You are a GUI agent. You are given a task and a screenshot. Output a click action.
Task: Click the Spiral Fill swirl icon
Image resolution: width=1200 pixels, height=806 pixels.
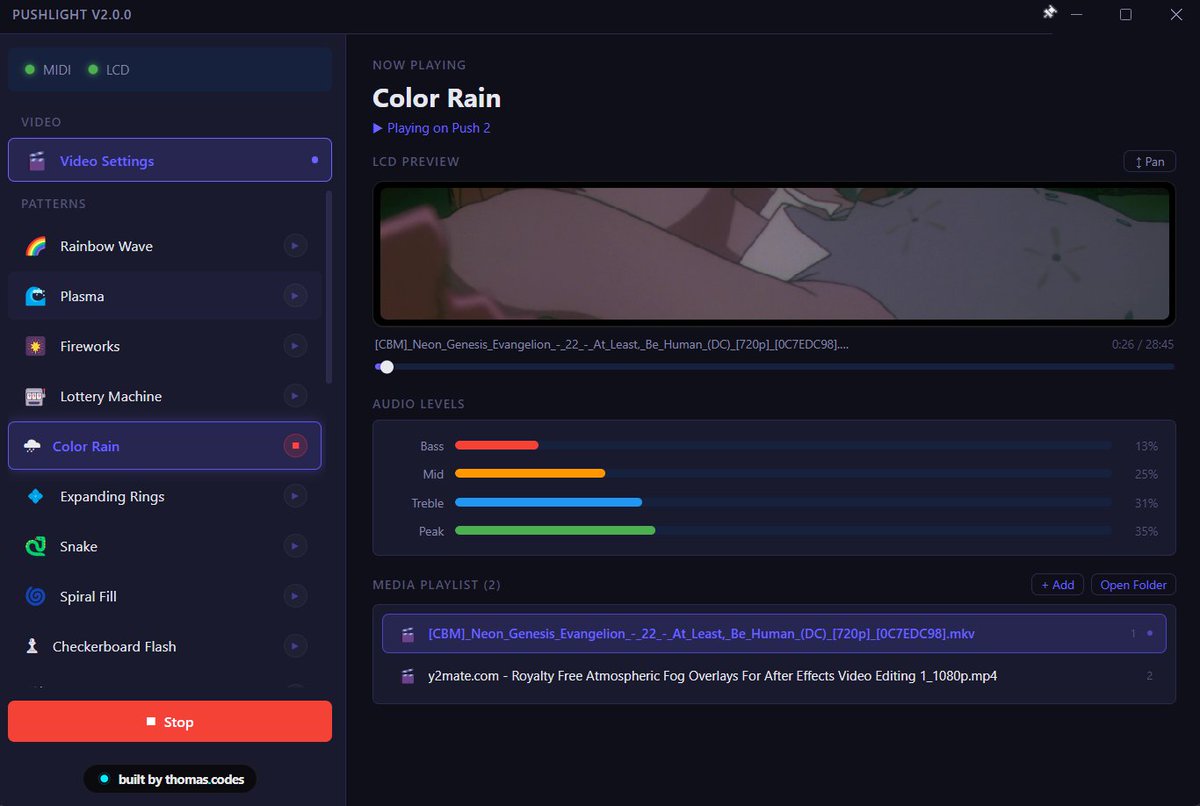pos(36,596)
